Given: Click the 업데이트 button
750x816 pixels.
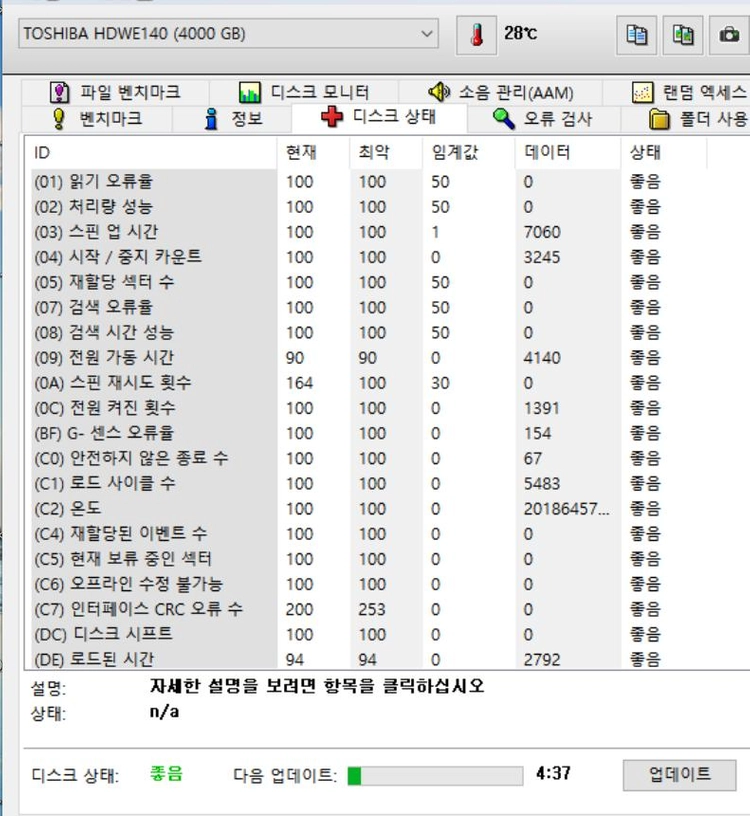Looking at the screenshot, I should click(679, 775).
